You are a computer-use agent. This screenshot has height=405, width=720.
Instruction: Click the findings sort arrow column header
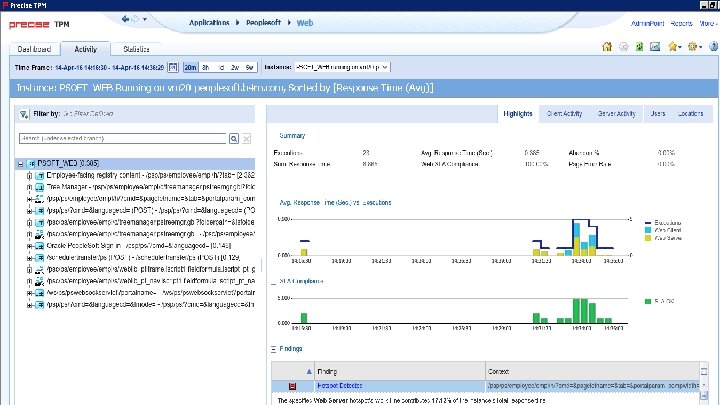[x=293, y=371]
